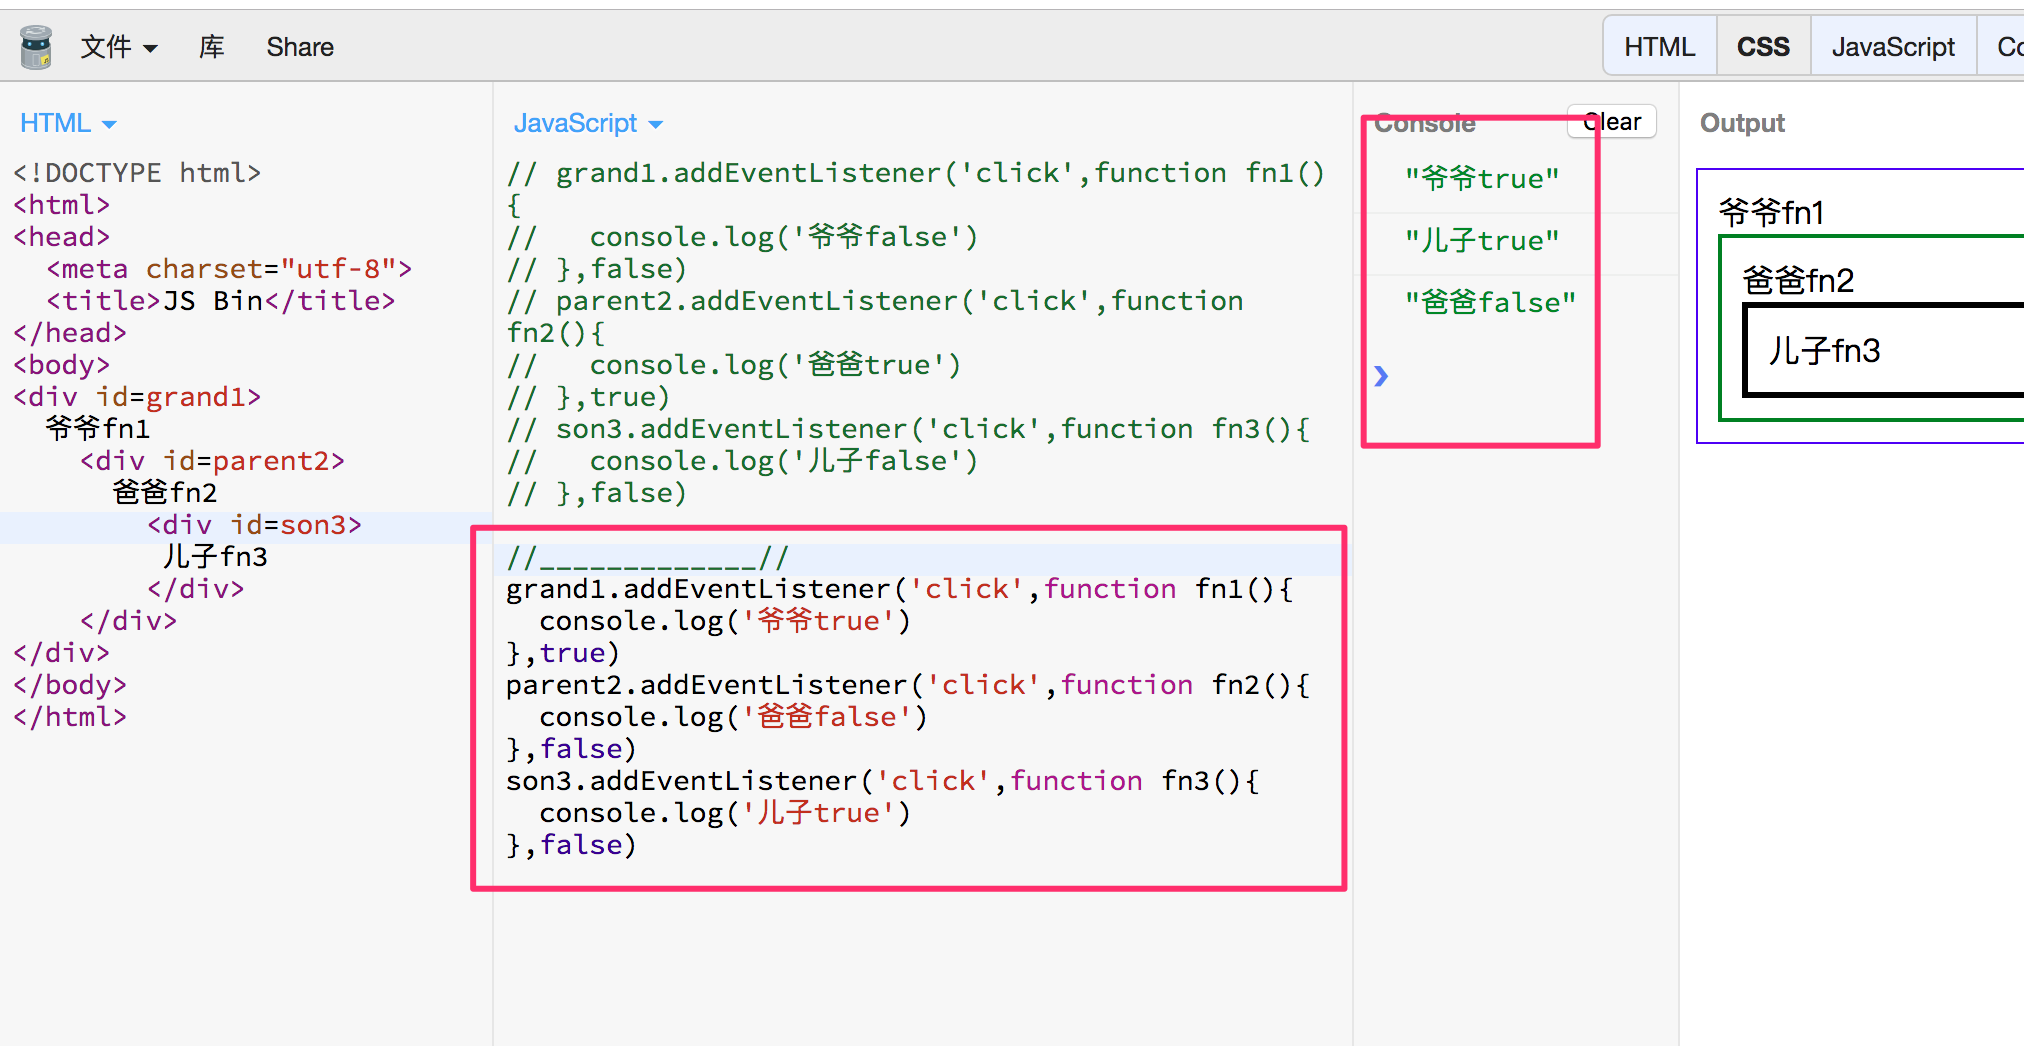This screenshot has height=1046, width=2024.
Task: Click the console.log('爸爸false') code line
Action: point(733,717)
